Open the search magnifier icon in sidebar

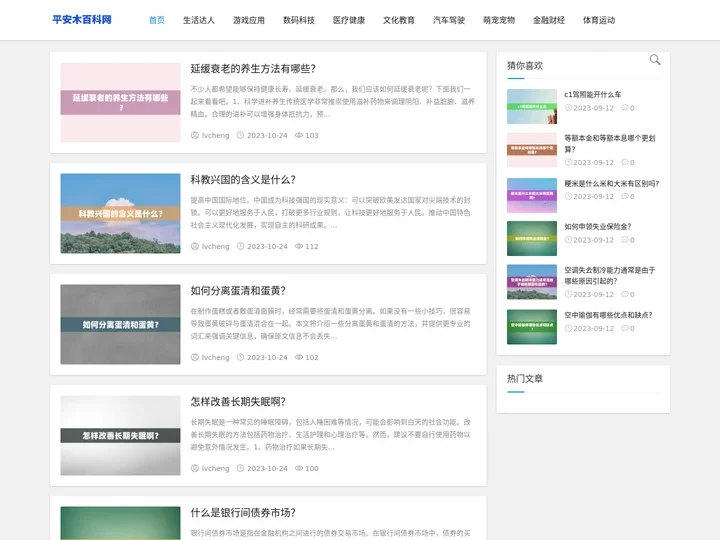pyautogui.click(x=655, y=60)
